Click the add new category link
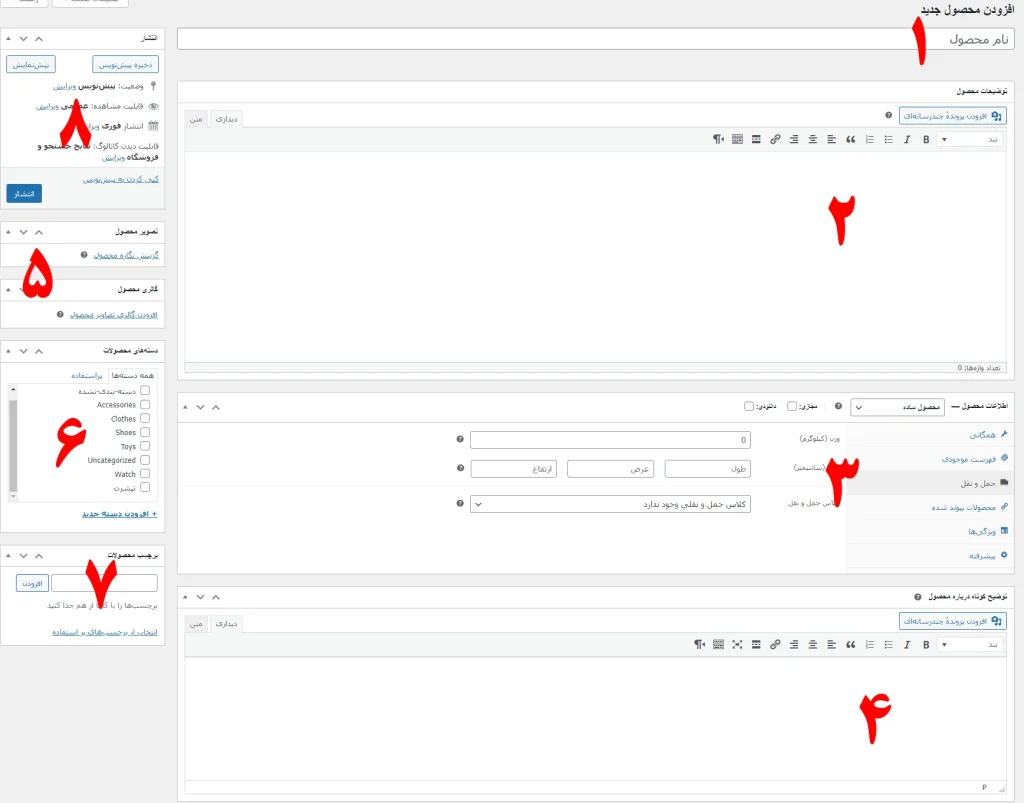This screenshot has width=1024, height=803. (119, 513)
